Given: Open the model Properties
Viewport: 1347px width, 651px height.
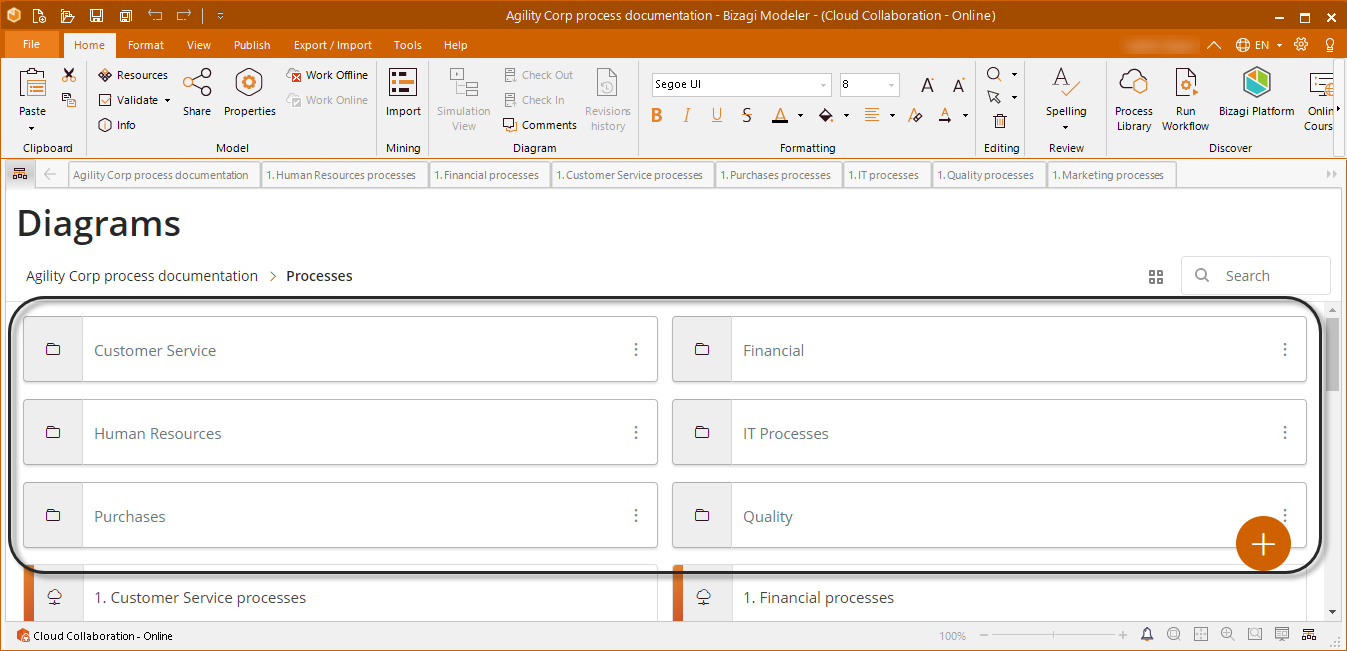Looking at the screenshot, I should coord(249,92).
